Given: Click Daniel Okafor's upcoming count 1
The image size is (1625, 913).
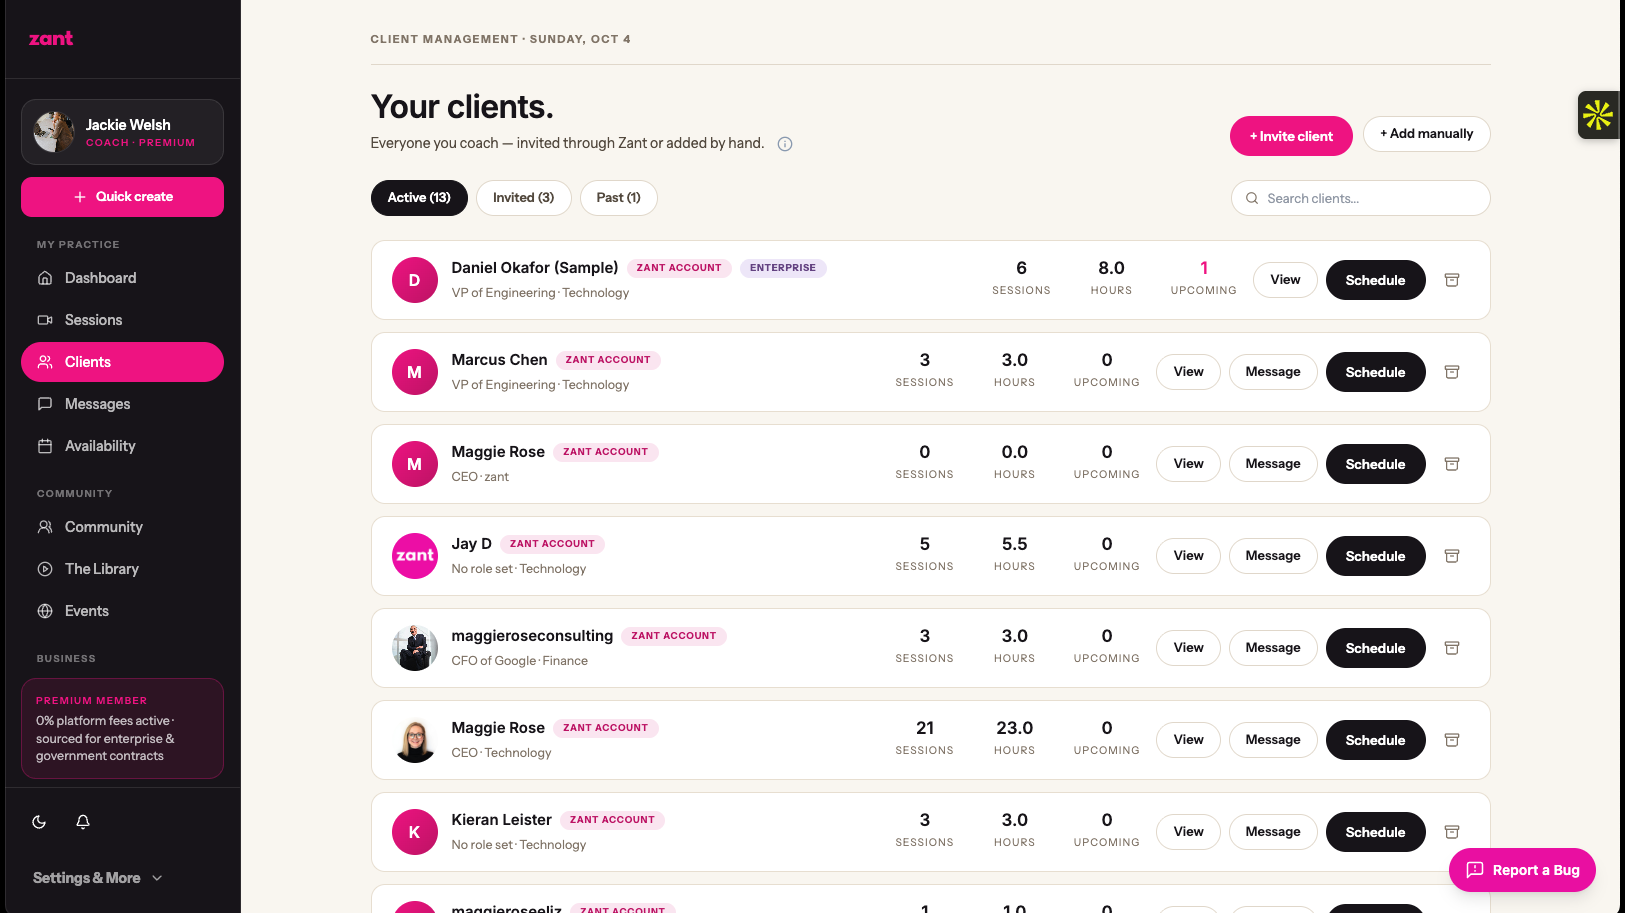Looking at the screenshot, I should [x=1204, y=268].
